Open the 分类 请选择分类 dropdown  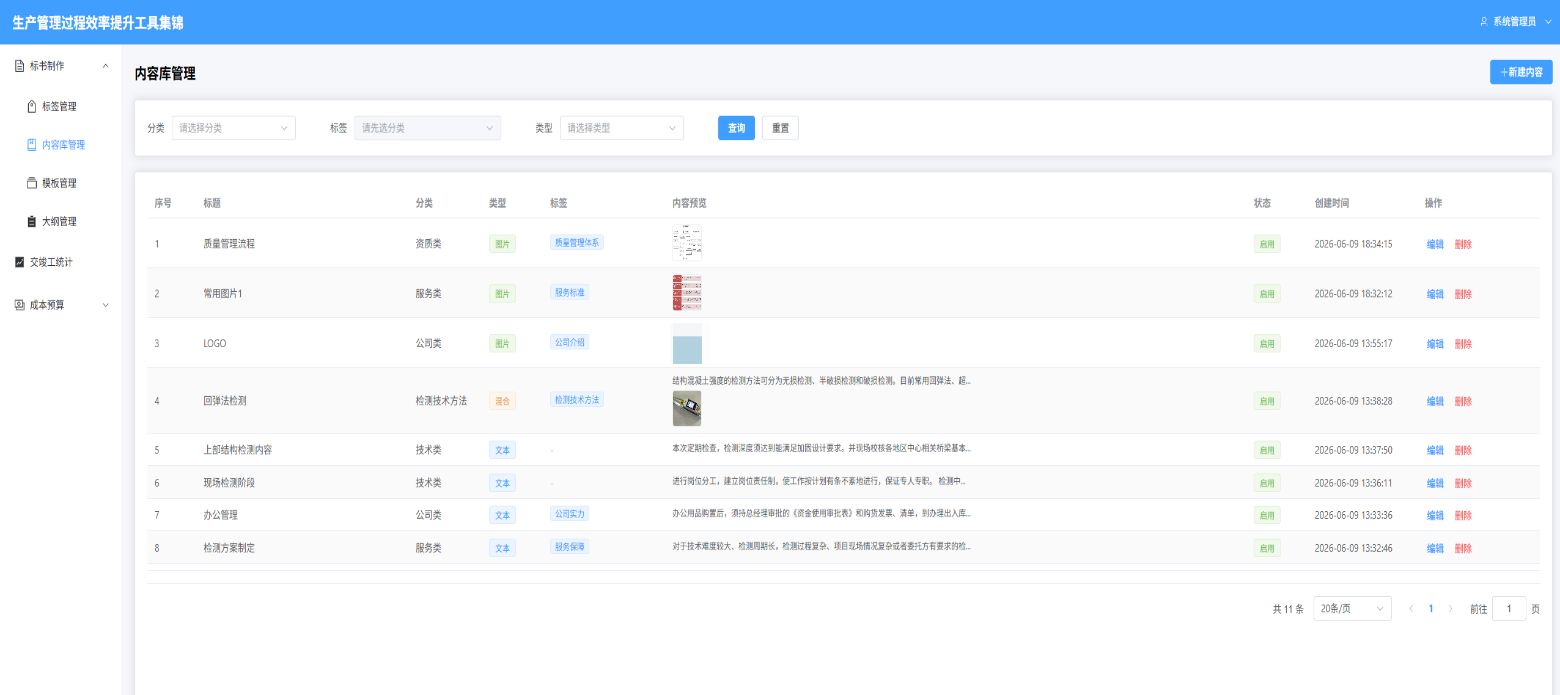click(234, 128)
